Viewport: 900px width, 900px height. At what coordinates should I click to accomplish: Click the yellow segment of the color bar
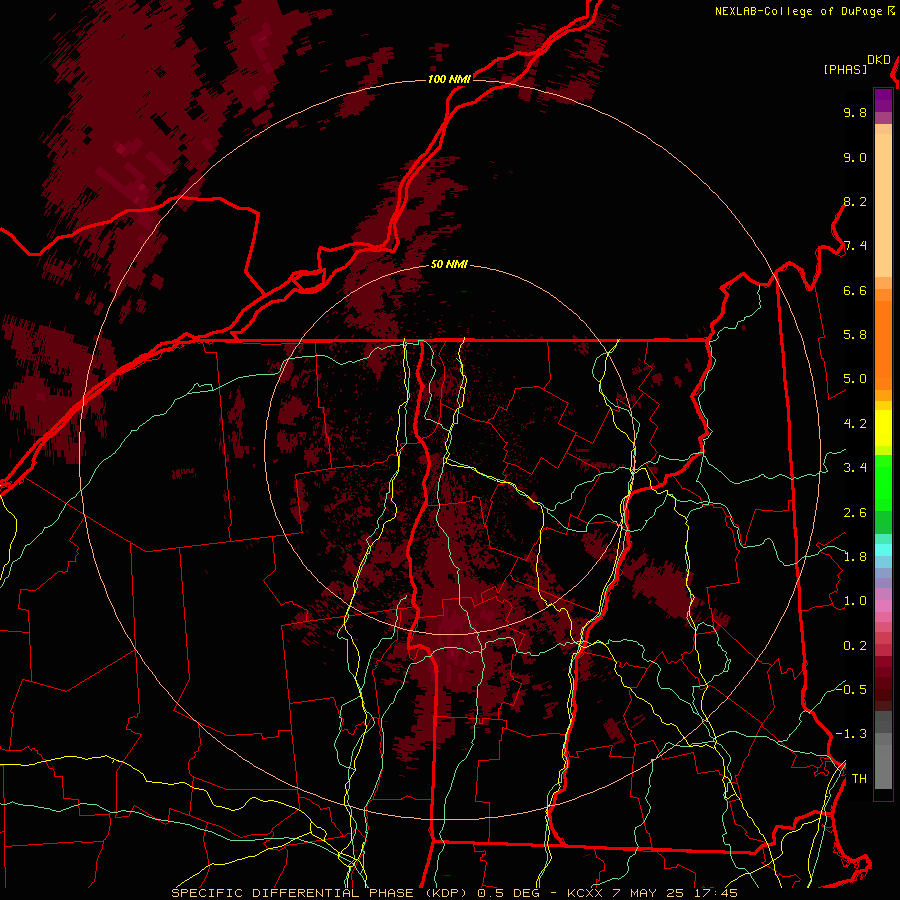pos(883,428)
